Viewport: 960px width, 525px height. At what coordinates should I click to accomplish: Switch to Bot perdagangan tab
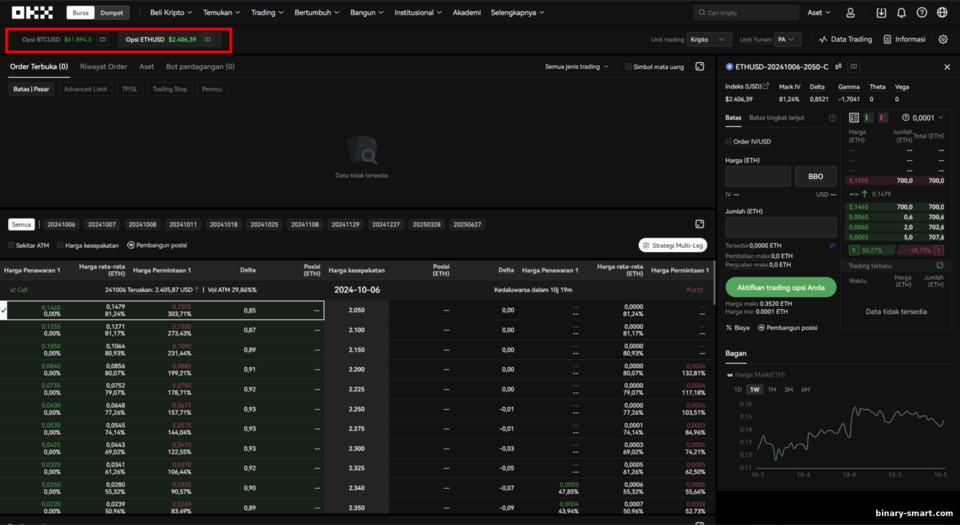[x=200, y=66]
